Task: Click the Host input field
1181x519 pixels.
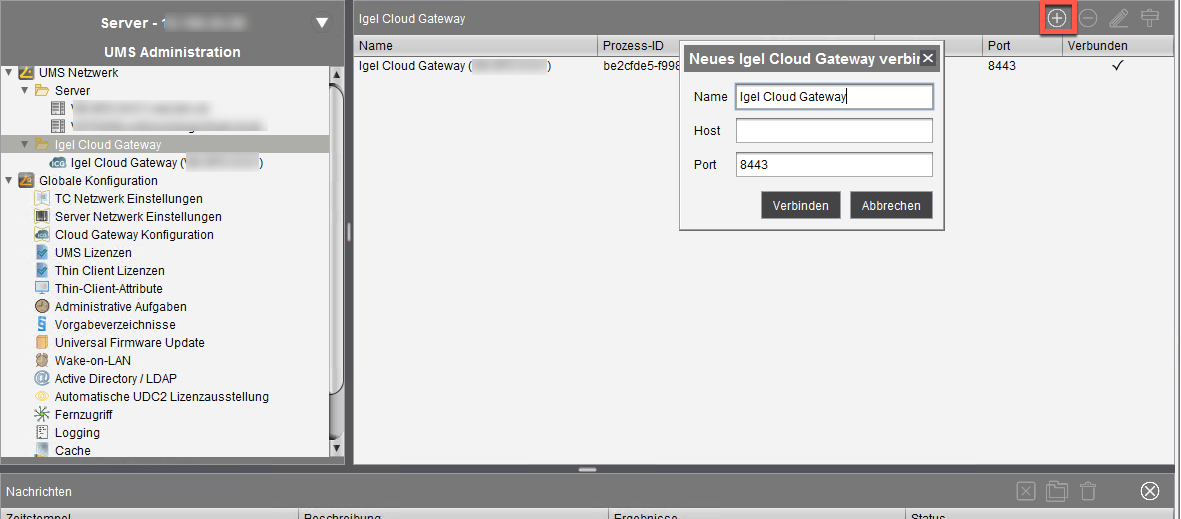Action: pyautogui.click(x=835, y=130)
